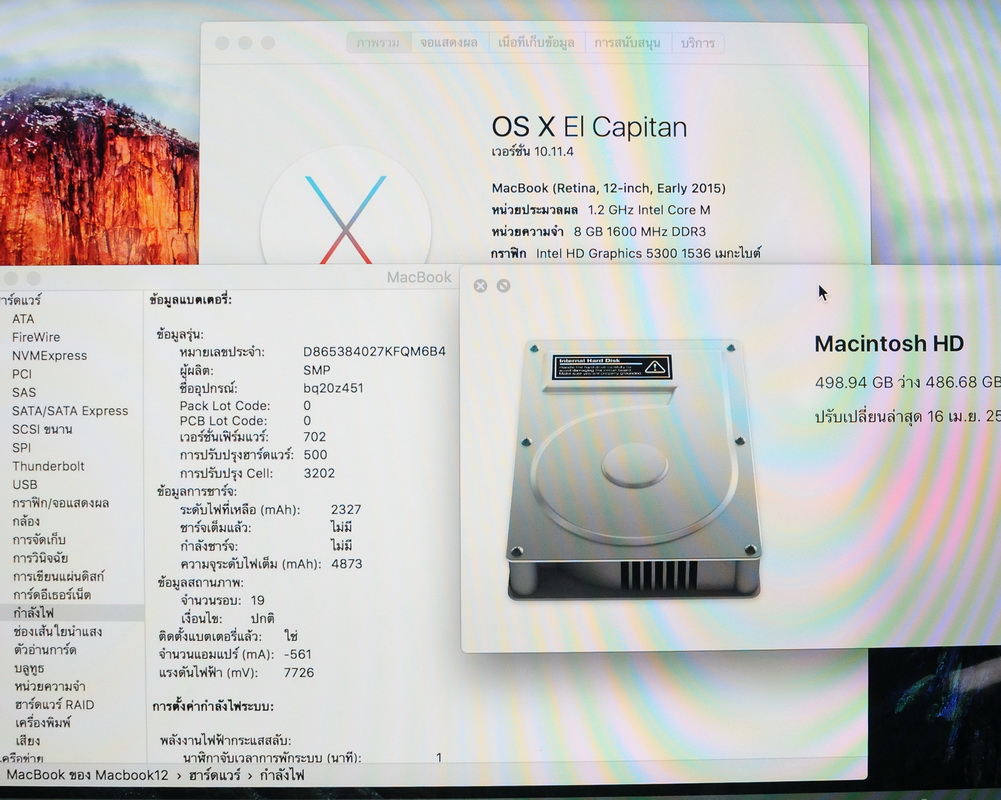The height and width of the screenshot is (800, 1001).
Task: Select การวินิจฉัย in the sidebar
Action: click(x=40, y=558)
